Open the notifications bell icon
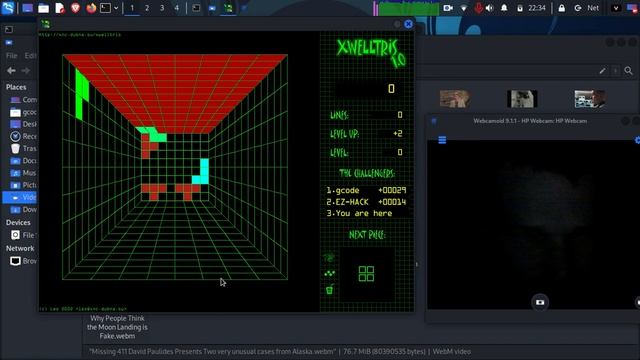This screenshot has width=640, height=360. coord(504,8)
